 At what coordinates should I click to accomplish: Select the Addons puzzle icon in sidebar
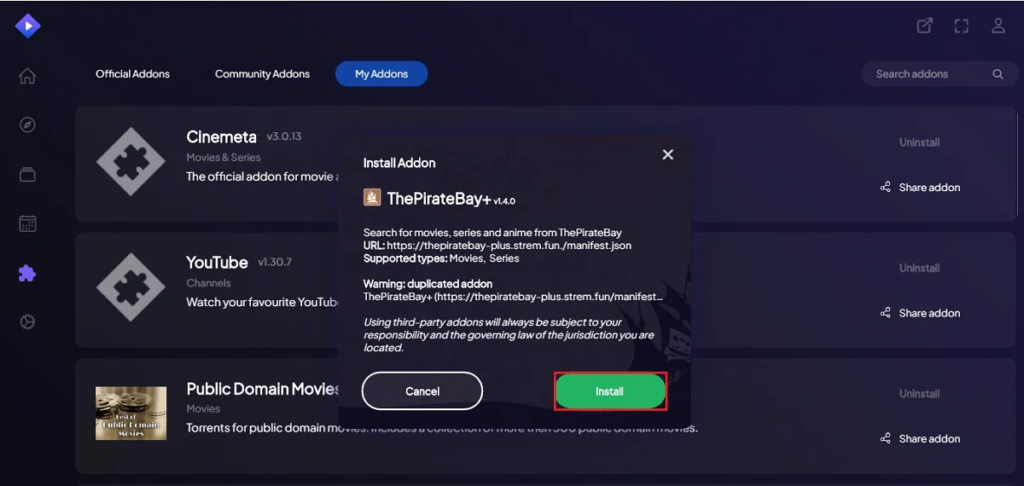27,274
